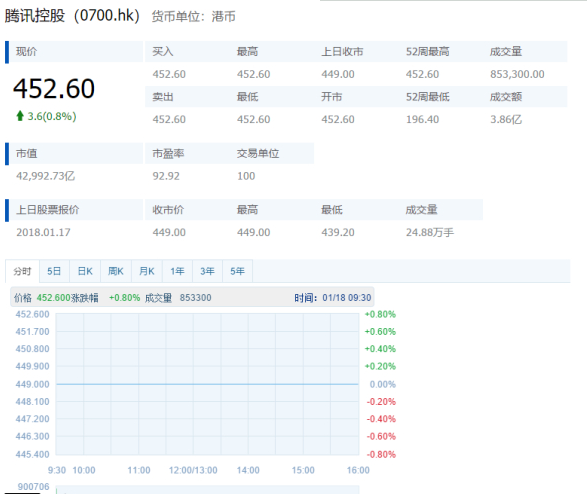Screen dimensions: 587x494
Task: Show the 3年 three-year chart
Action: tap(207, 271)
